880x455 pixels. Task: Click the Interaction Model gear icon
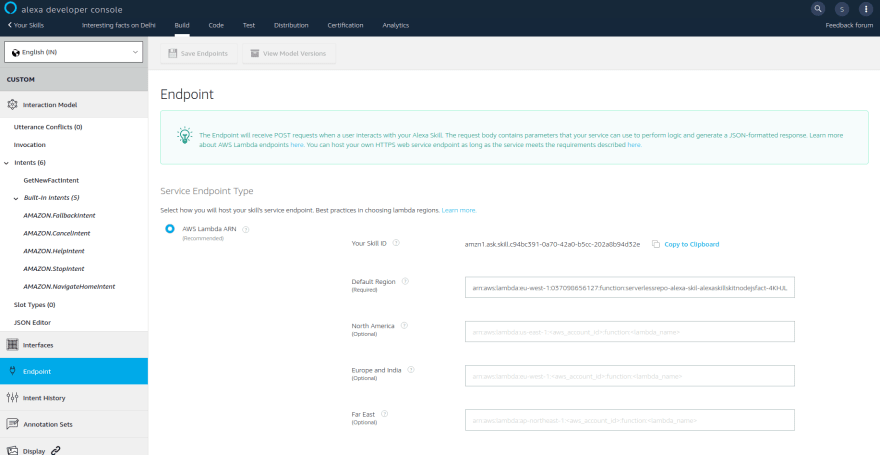[12, 104]
